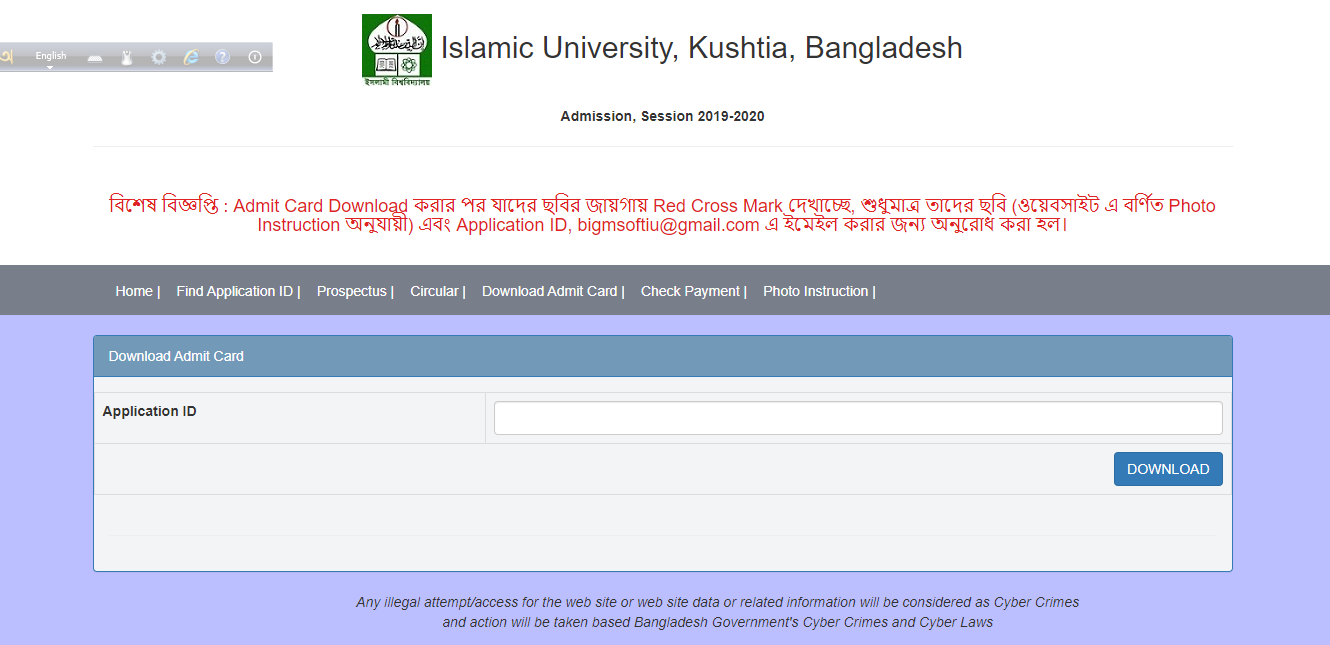This screenshot has width=1330, height=645.
Task: Click inside the Application ID input field
Action: 857,417
